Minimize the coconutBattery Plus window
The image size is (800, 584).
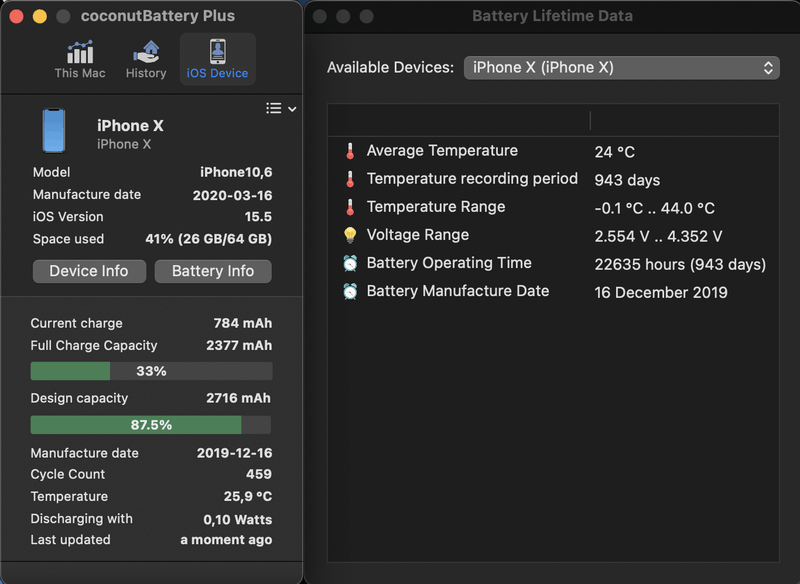point(40,17)
